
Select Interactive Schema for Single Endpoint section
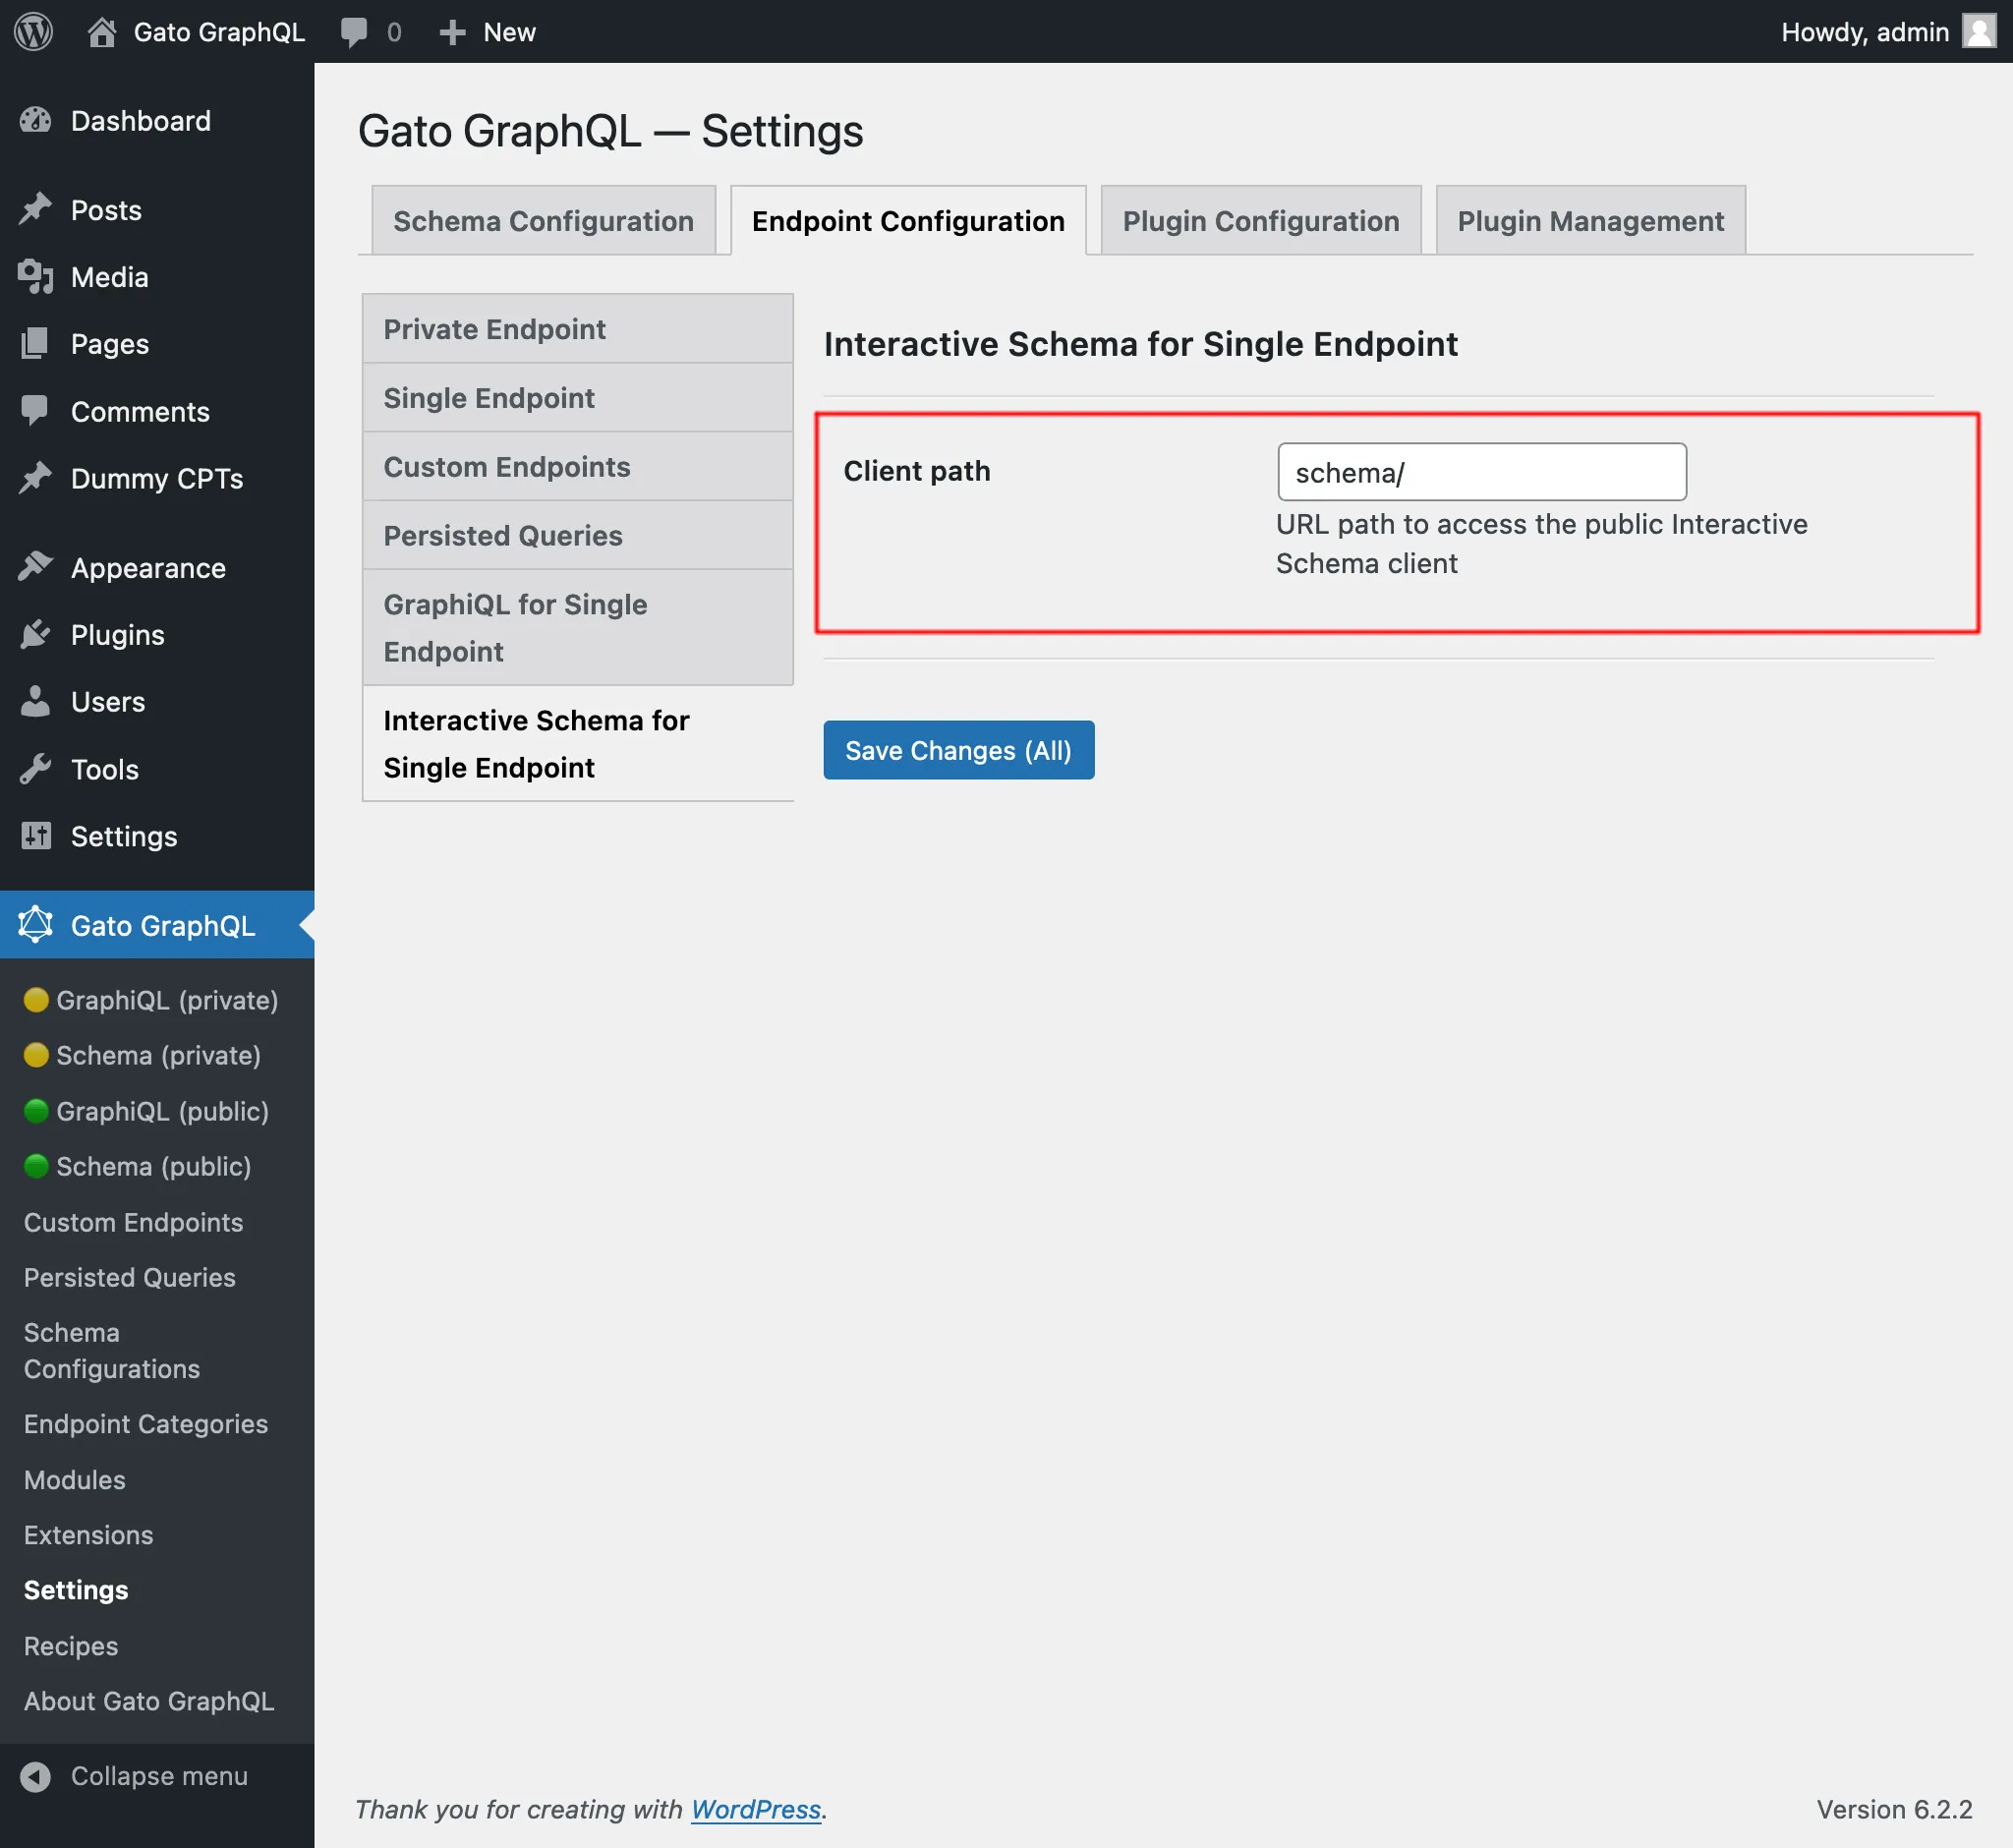(x=578, y=743)
